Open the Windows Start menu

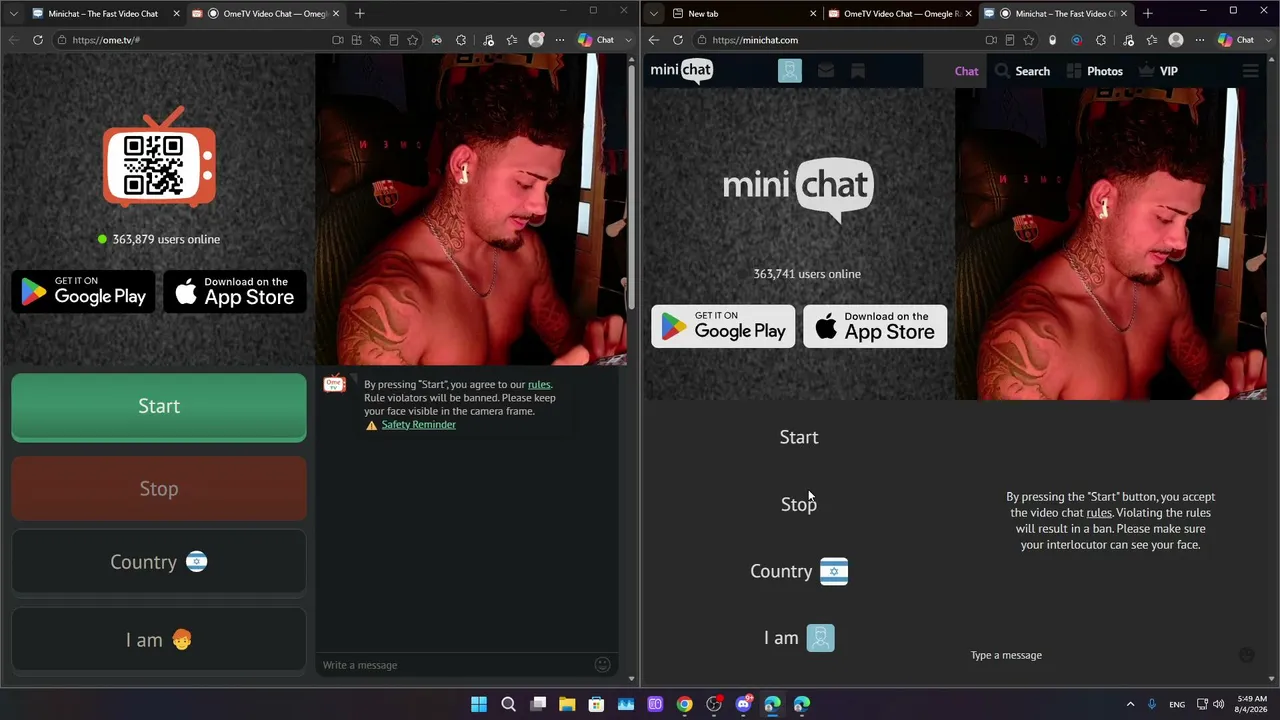[479, 704]
